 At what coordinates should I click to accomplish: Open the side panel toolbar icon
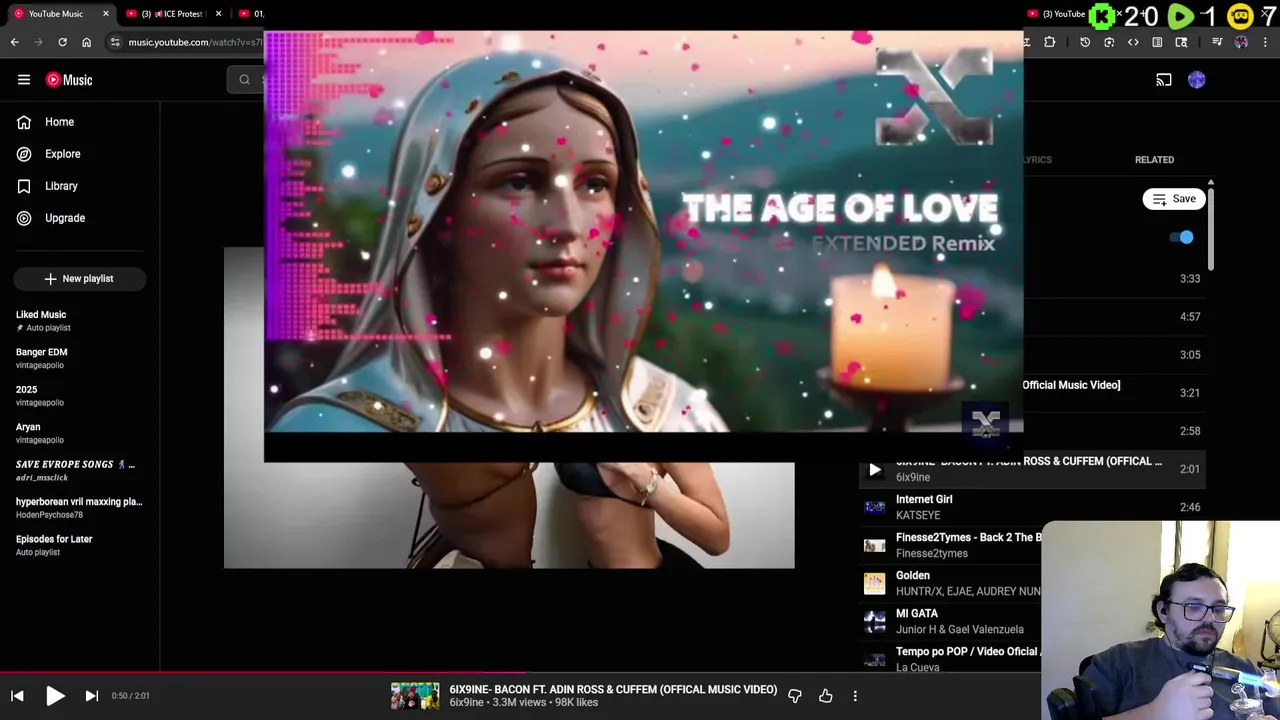[x=1157, y=42]
